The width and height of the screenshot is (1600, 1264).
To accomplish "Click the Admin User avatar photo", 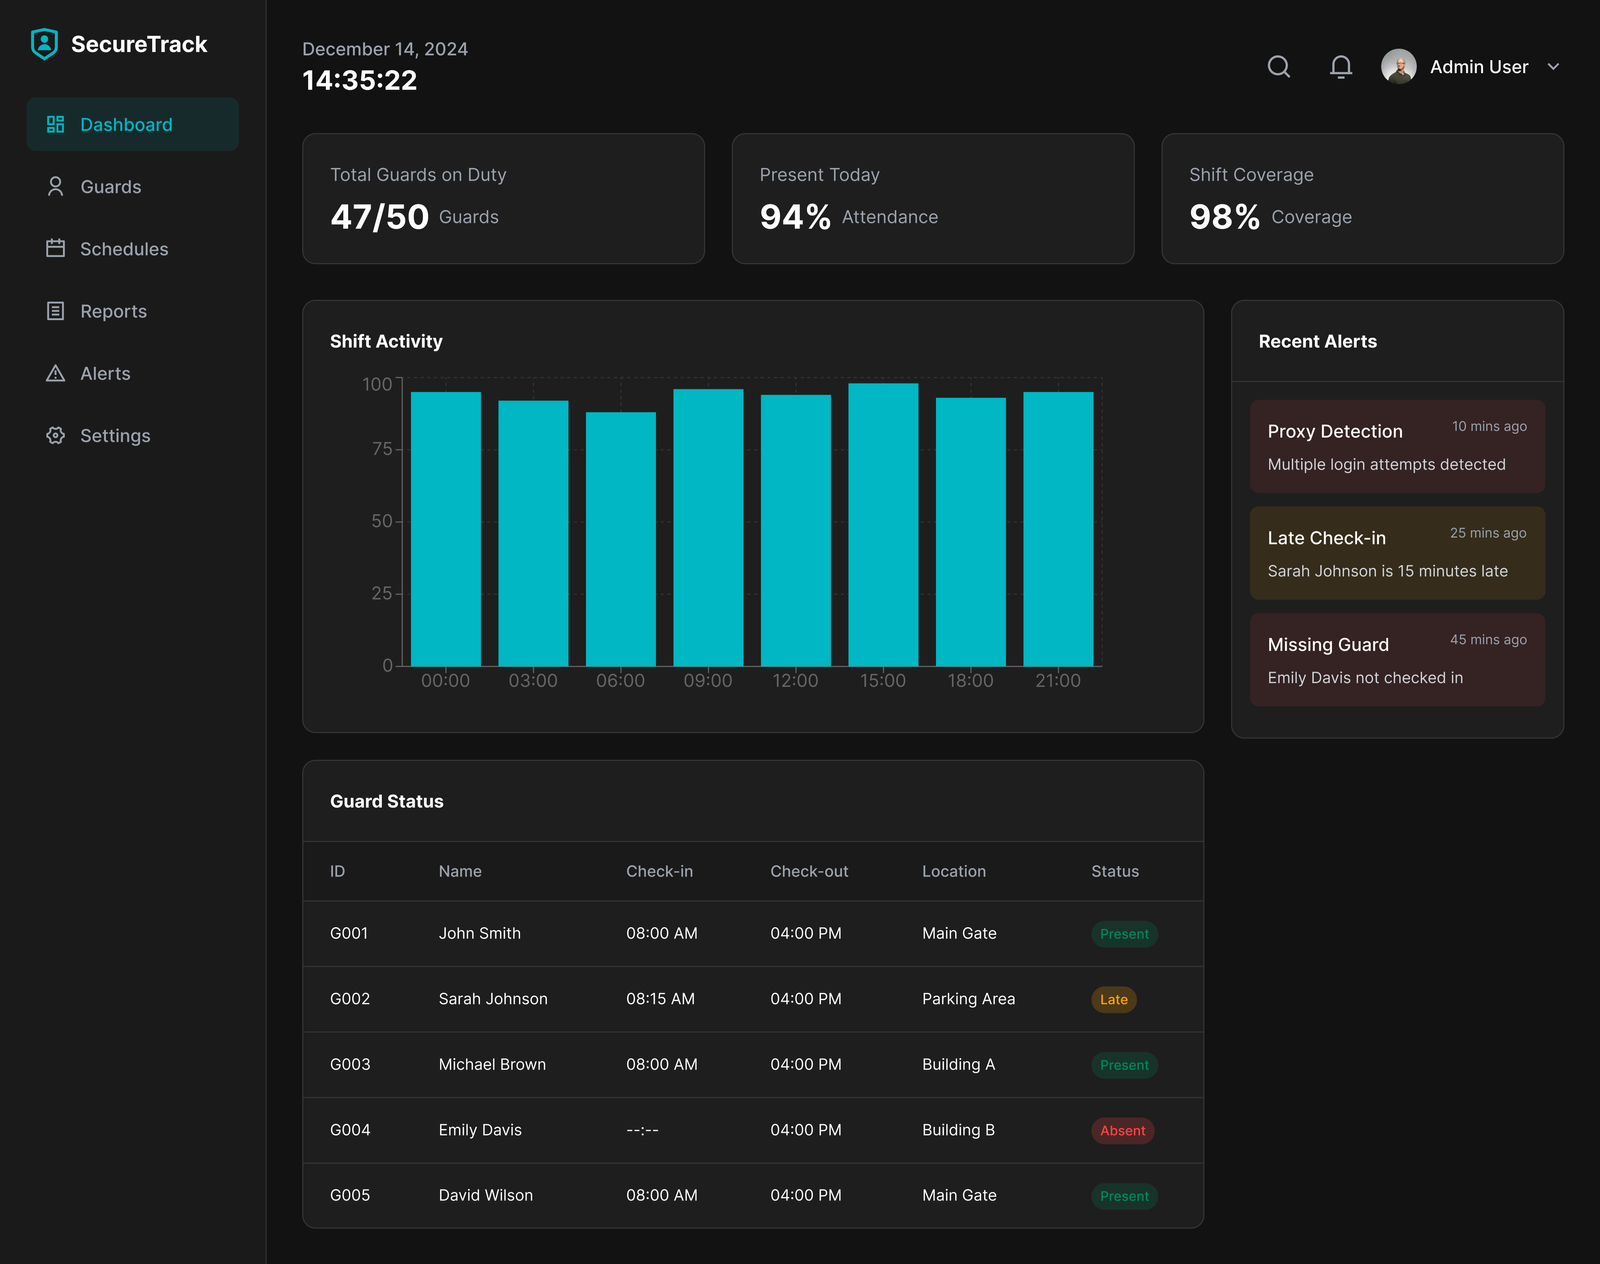I will pyautogui.click(x=1398, y=67).
